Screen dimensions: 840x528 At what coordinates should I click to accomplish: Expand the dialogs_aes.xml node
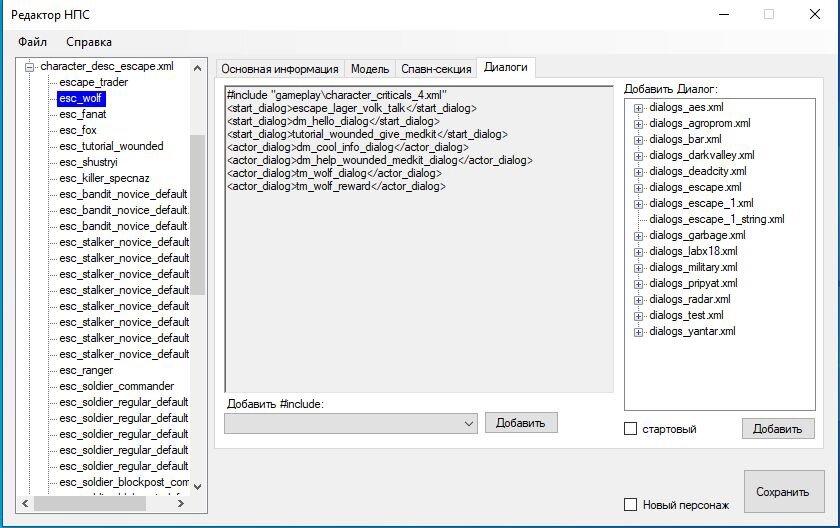coord(638,108)
